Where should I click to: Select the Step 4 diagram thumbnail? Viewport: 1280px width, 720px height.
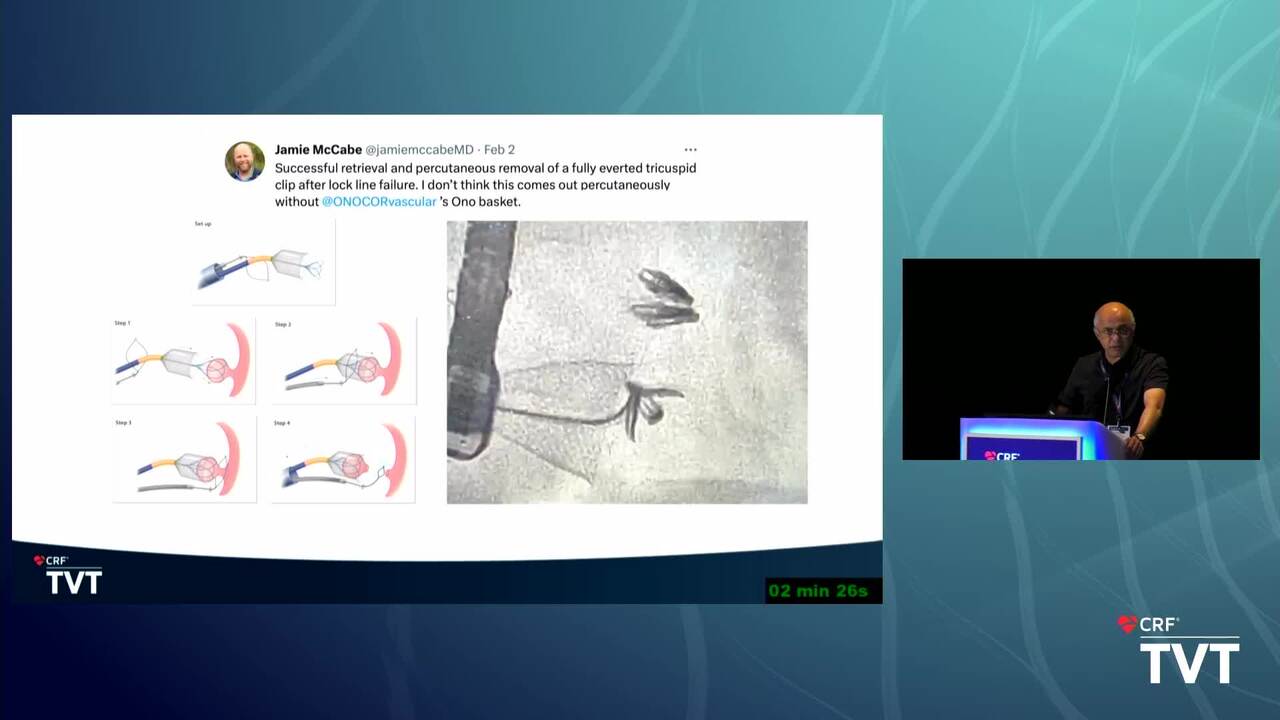(344, 460)
